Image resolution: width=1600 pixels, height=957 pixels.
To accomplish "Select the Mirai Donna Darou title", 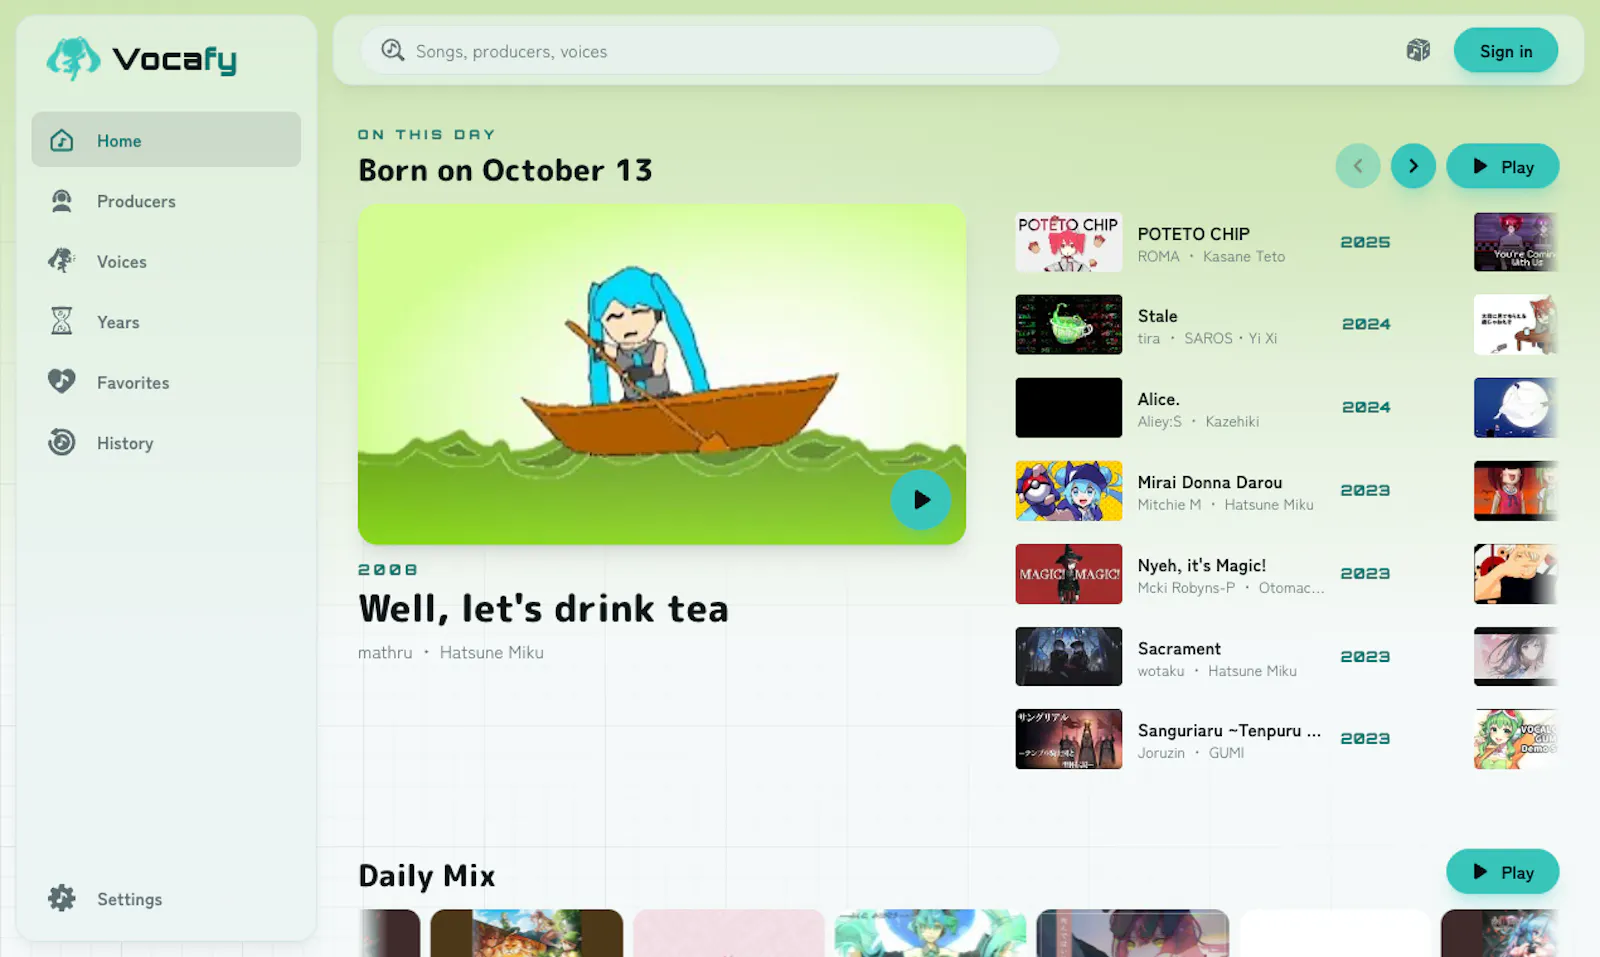I will point(1210,482).
